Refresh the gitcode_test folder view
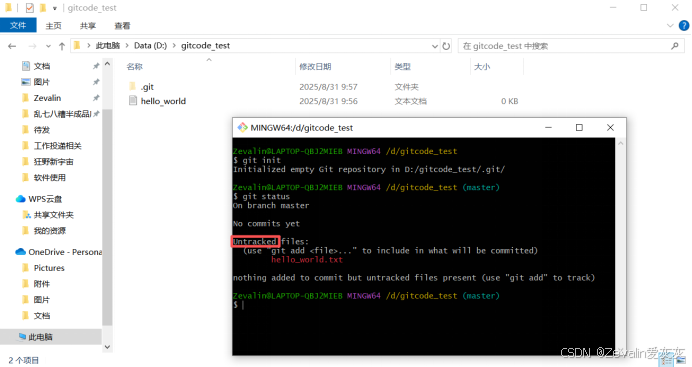692x367 pixels. click(x=446, y=46)
